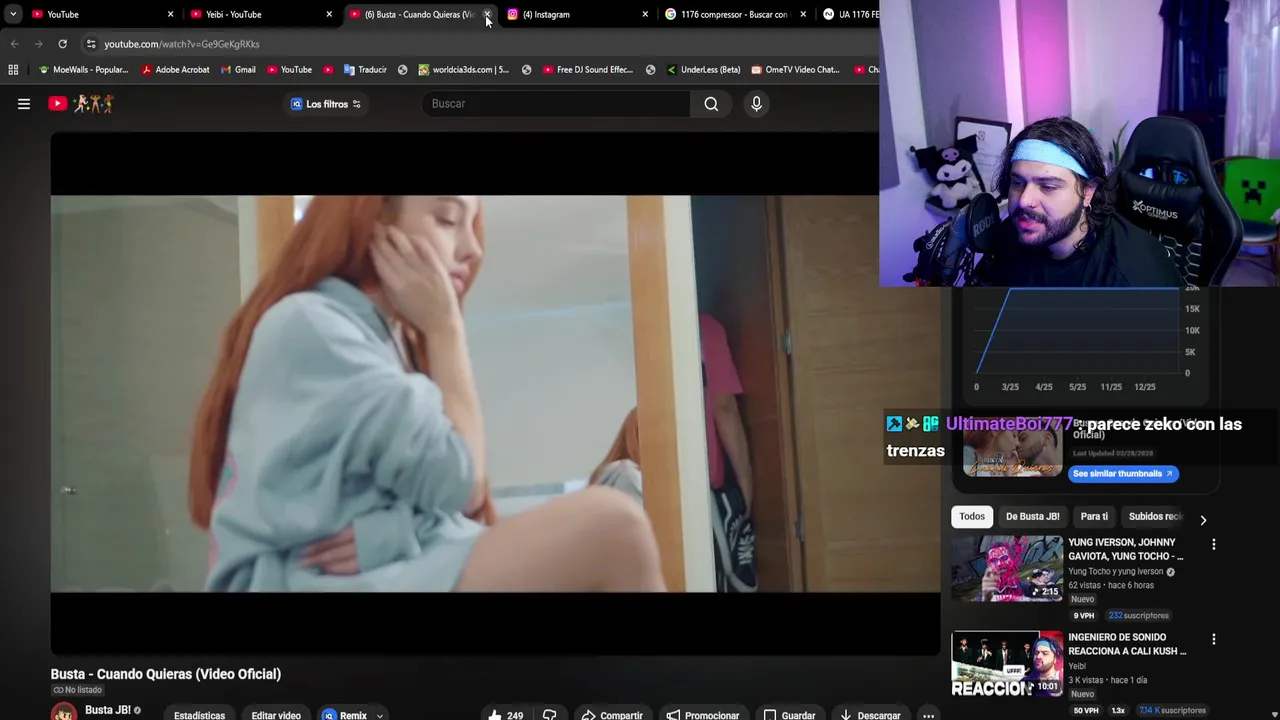
Task: Go forward with the browser forward arrow
Action: 38,44
